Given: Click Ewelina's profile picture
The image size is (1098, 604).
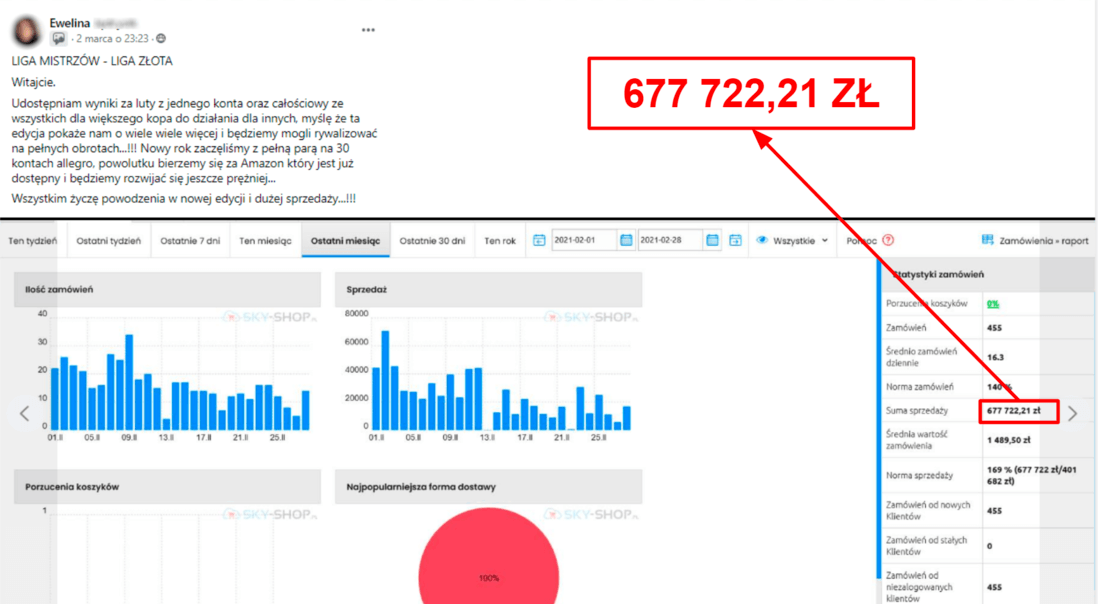Looking at the screenshot, I should click(27, 31).
